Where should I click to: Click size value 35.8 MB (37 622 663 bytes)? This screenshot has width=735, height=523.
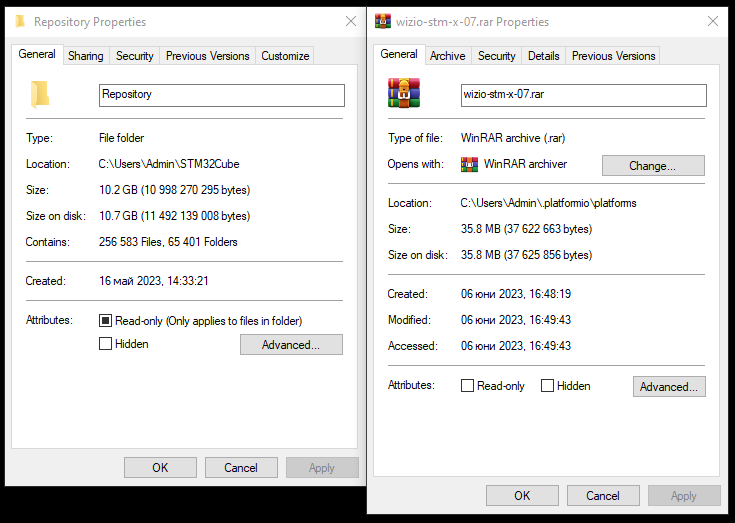point(526,229)
